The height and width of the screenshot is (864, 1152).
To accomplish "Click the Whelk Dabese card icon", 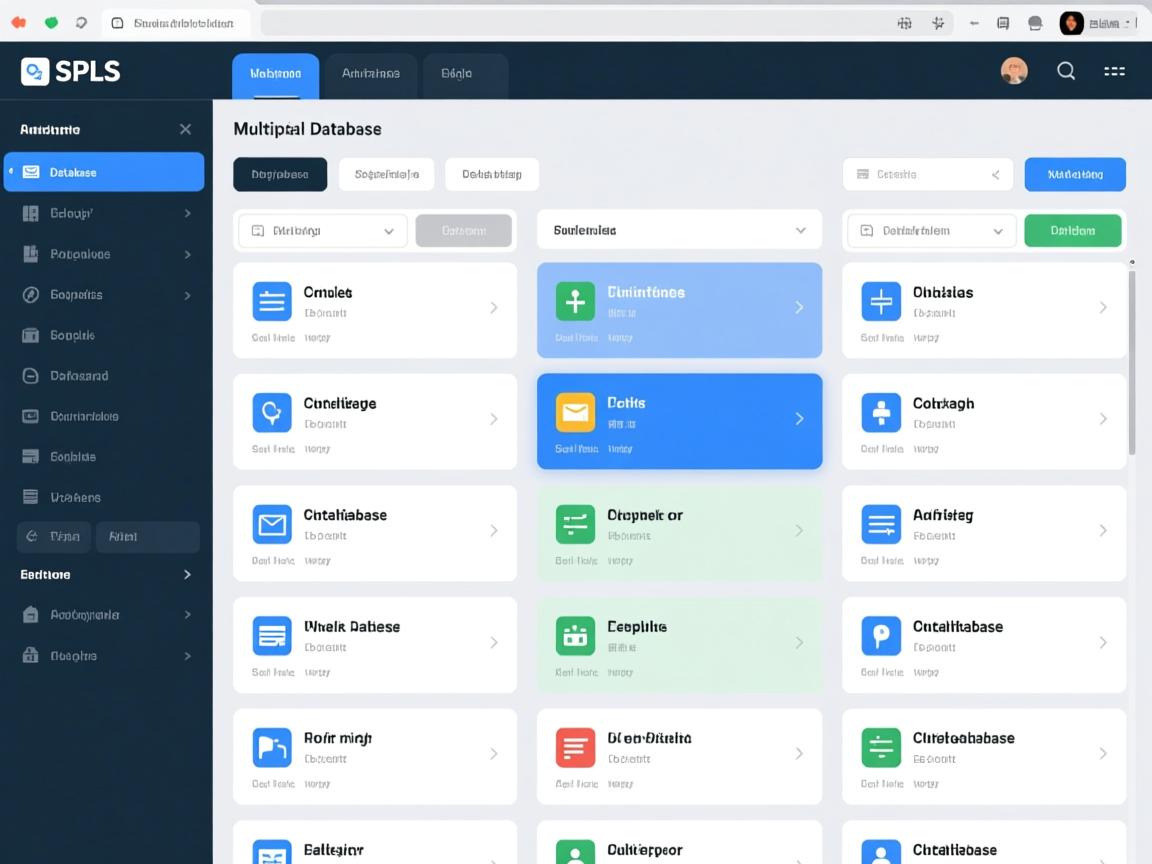I will 272,636.
